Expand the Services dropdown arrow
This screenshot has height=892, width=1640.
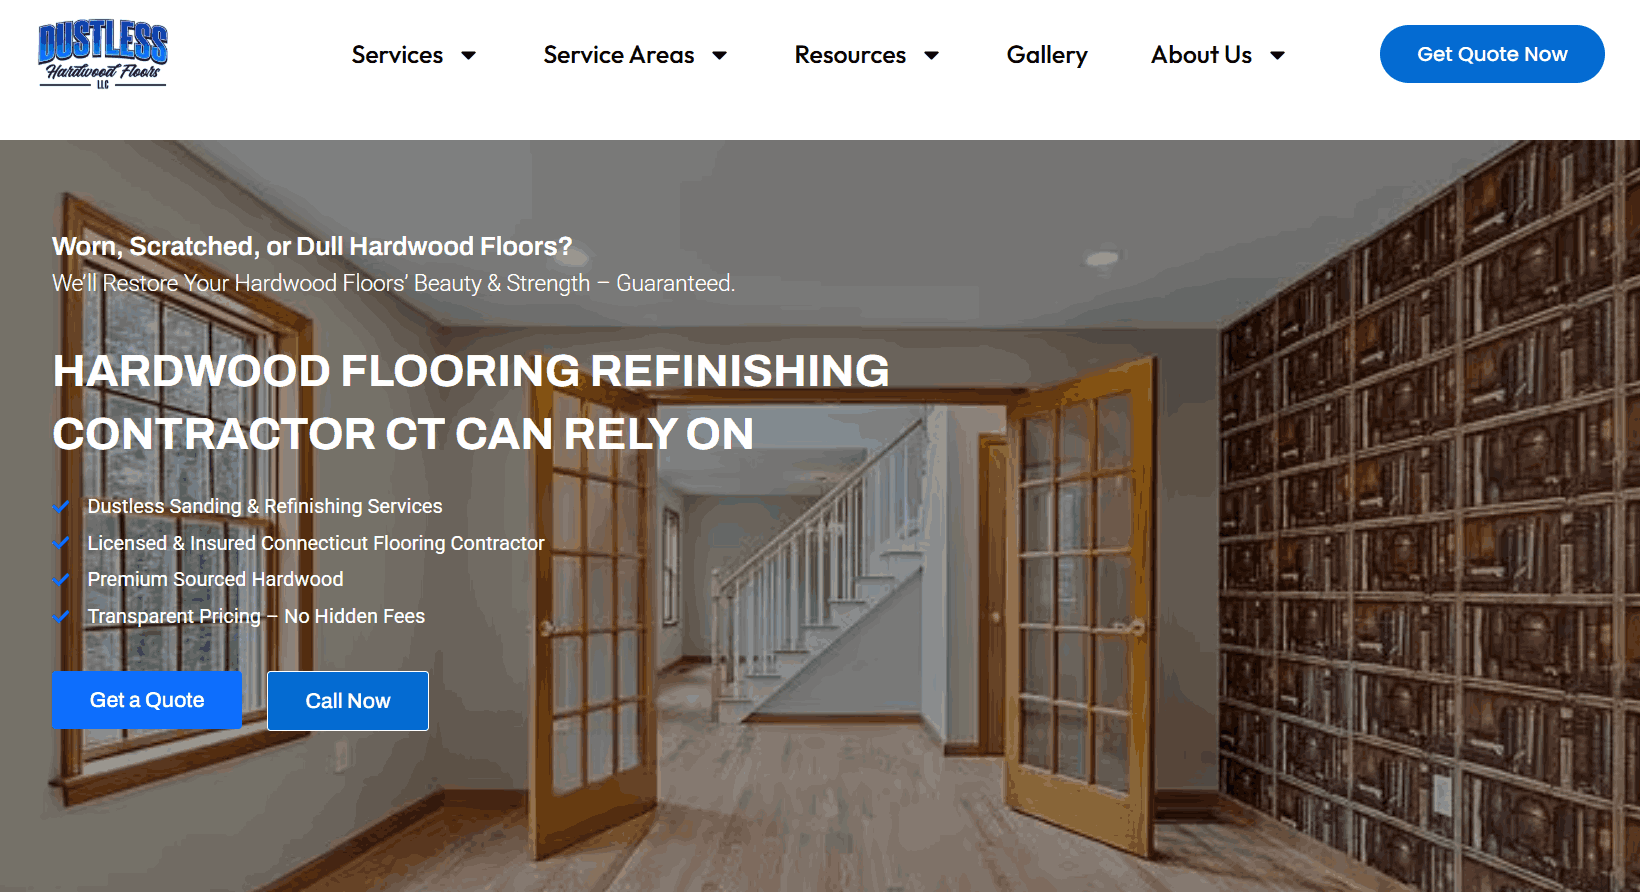[x=468, y=55]
